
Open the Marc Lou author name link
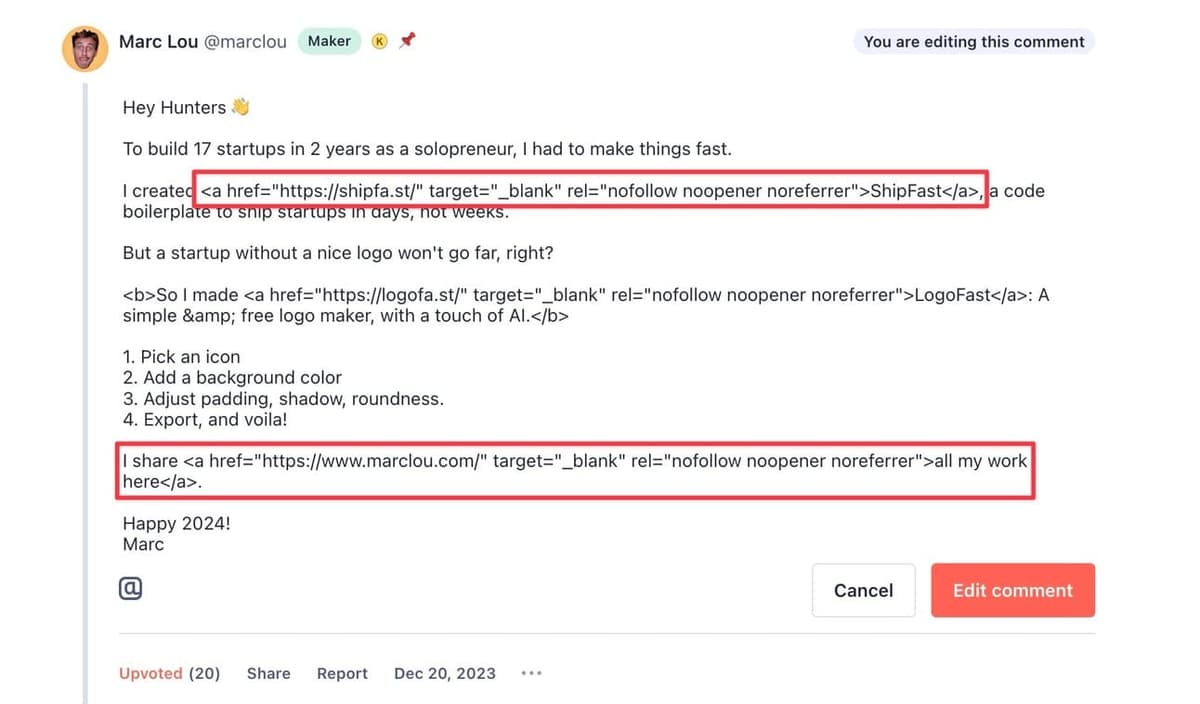pyautogui.click(x=158, y=42)
